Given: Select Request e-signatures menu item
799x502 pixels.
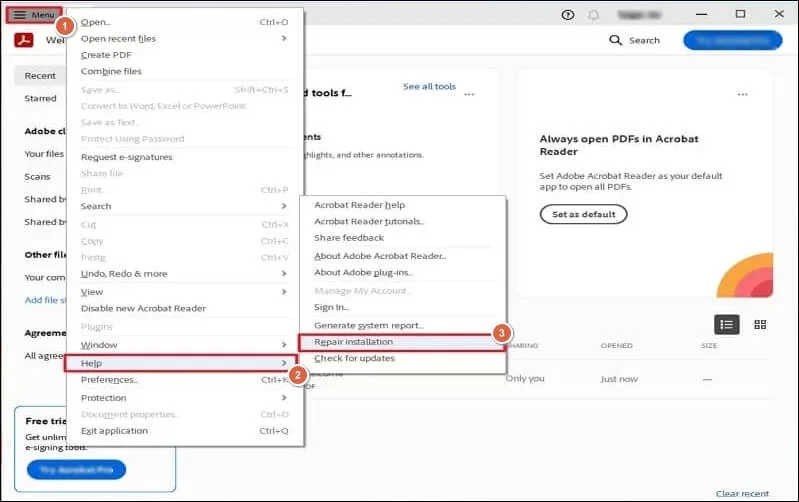Looking at the screenshot, I should (184, 157).
